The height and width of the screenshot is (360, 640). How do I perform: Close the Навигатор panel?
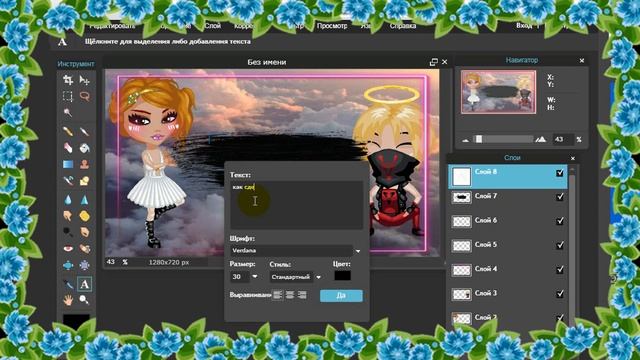582,60
